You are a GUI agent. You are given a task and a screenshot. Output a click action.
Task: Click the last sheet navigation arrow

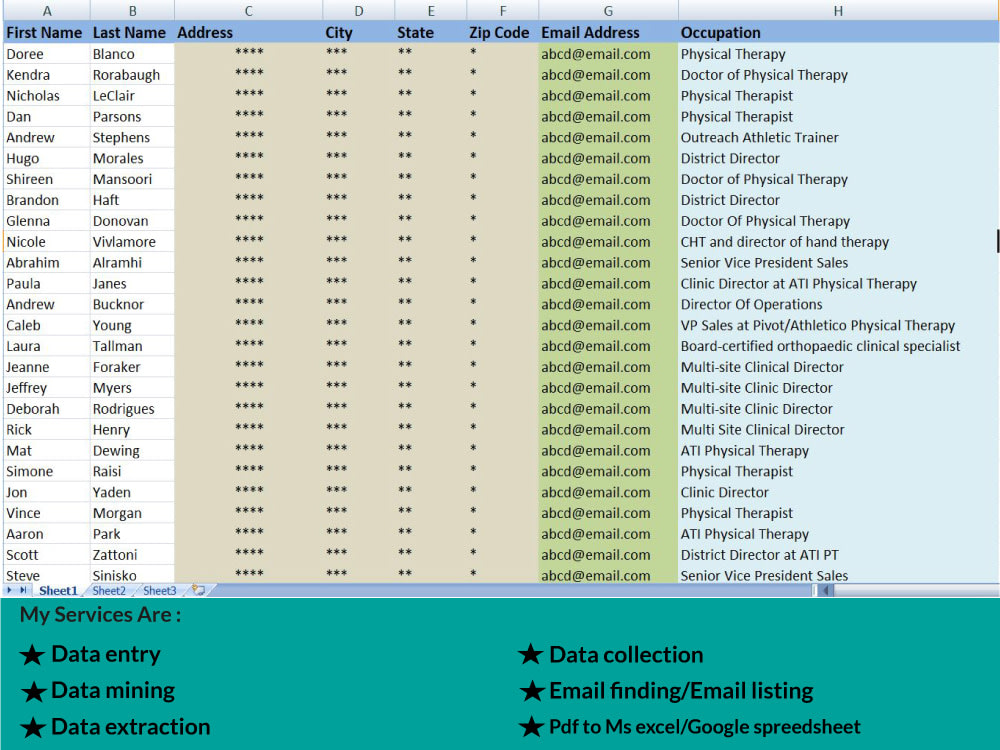23,591
